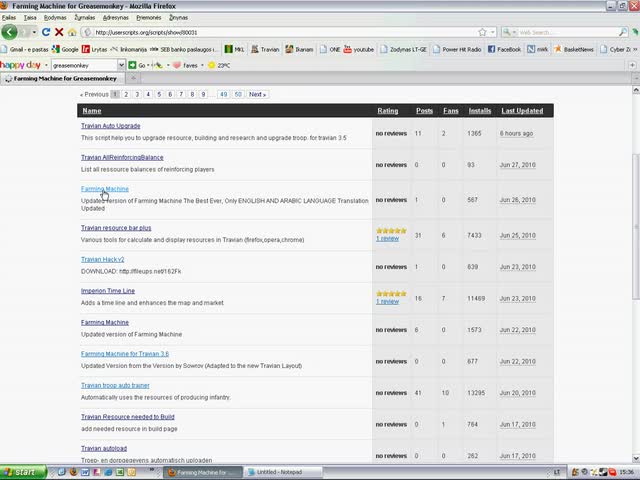Open the happy day logo dropdown

coord(46,65)
